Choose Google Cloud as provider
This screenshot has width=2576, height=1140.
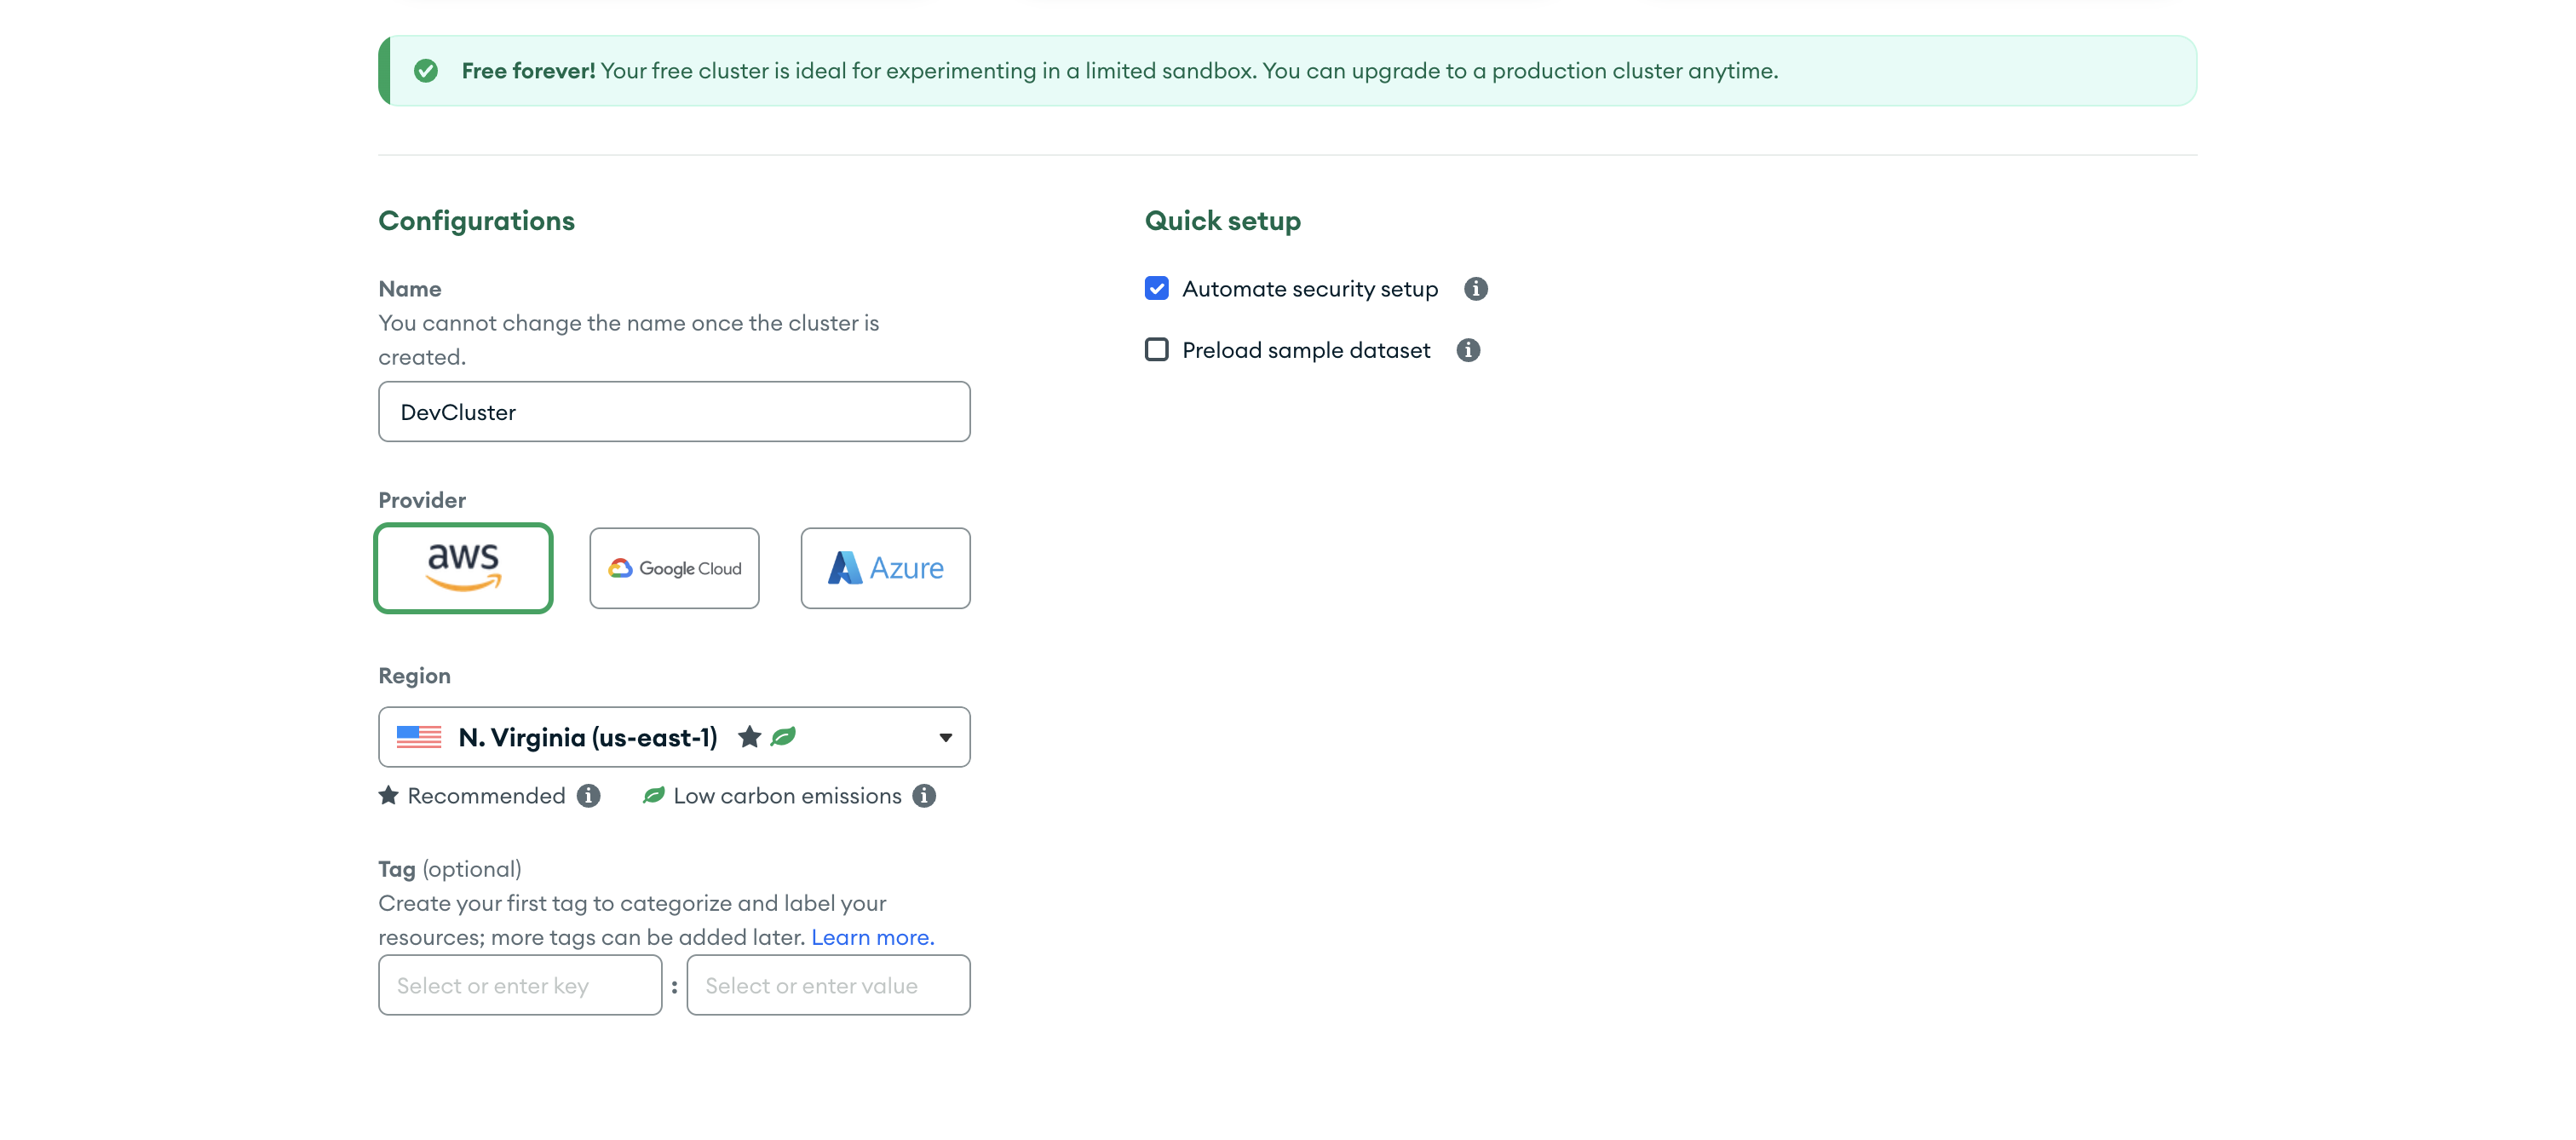(x=674, y=567)
